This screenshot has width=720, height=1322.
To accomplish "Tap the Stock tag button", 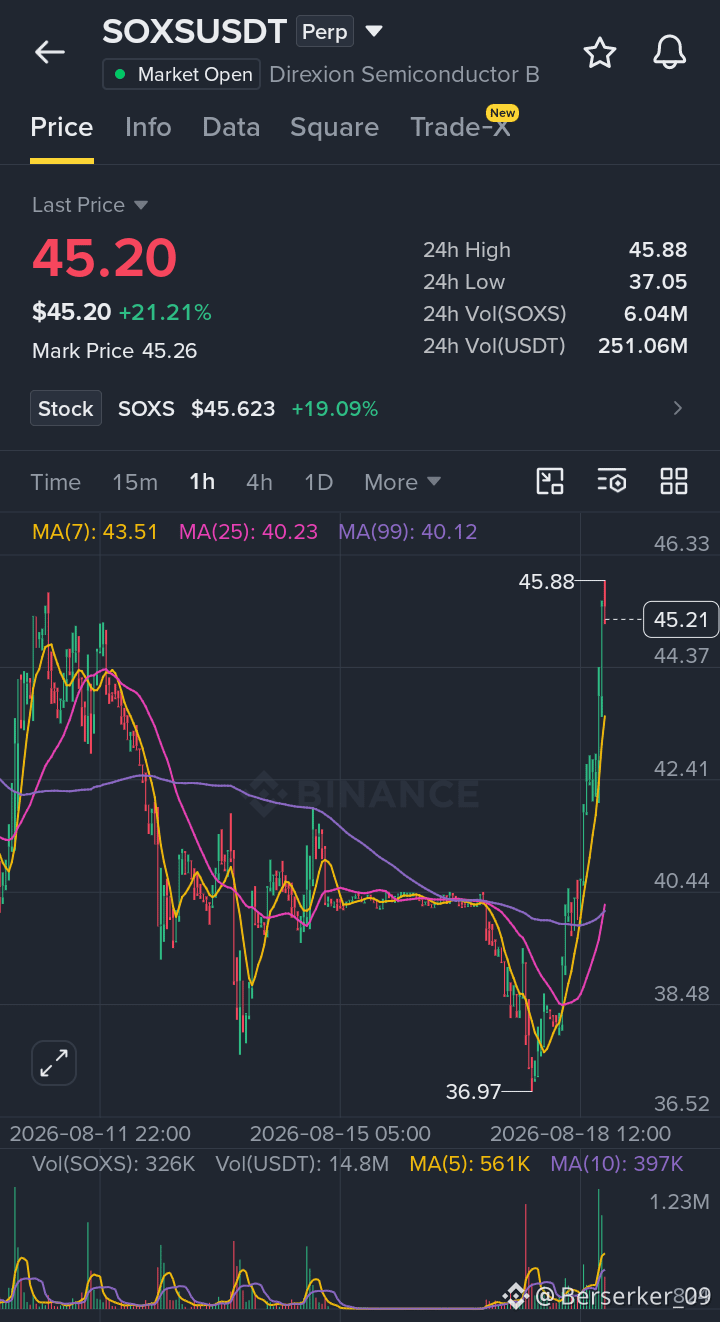I will 66,408.
